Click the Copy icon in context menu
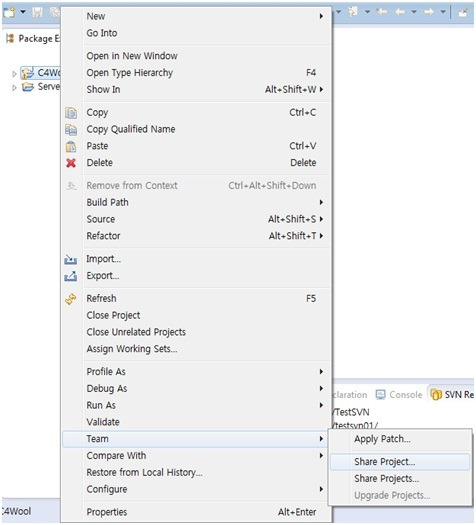The height and width of the screenshot is (525, 476). click(x=71, y=113)
